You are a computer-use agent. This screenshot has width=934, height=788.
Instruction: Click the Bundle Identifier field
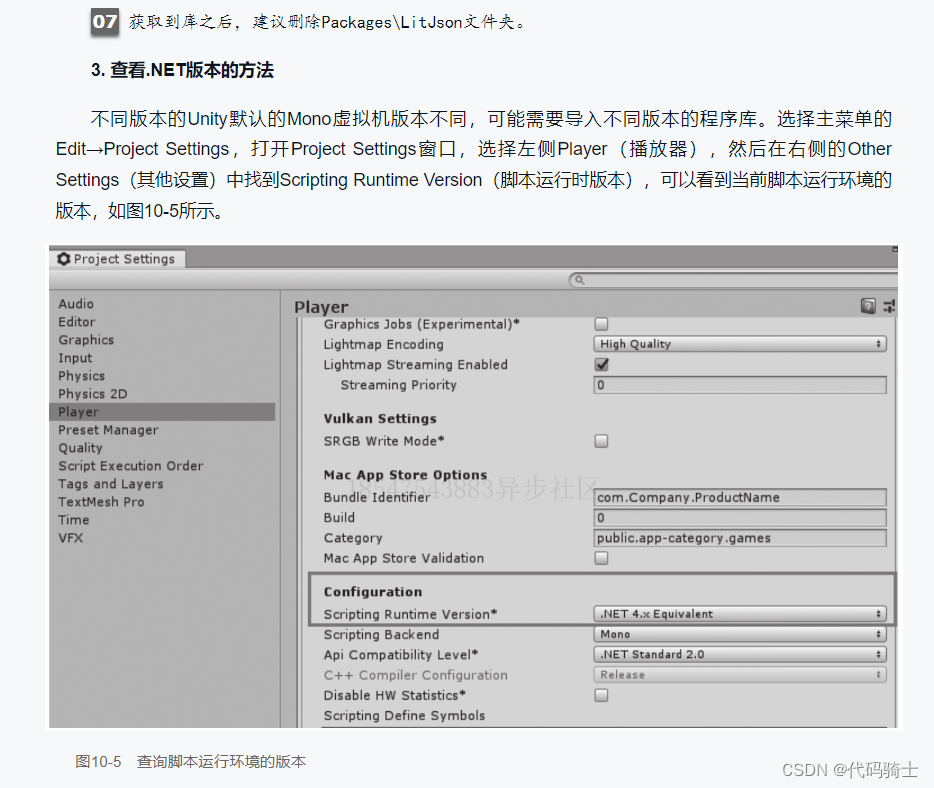(740, 497)
